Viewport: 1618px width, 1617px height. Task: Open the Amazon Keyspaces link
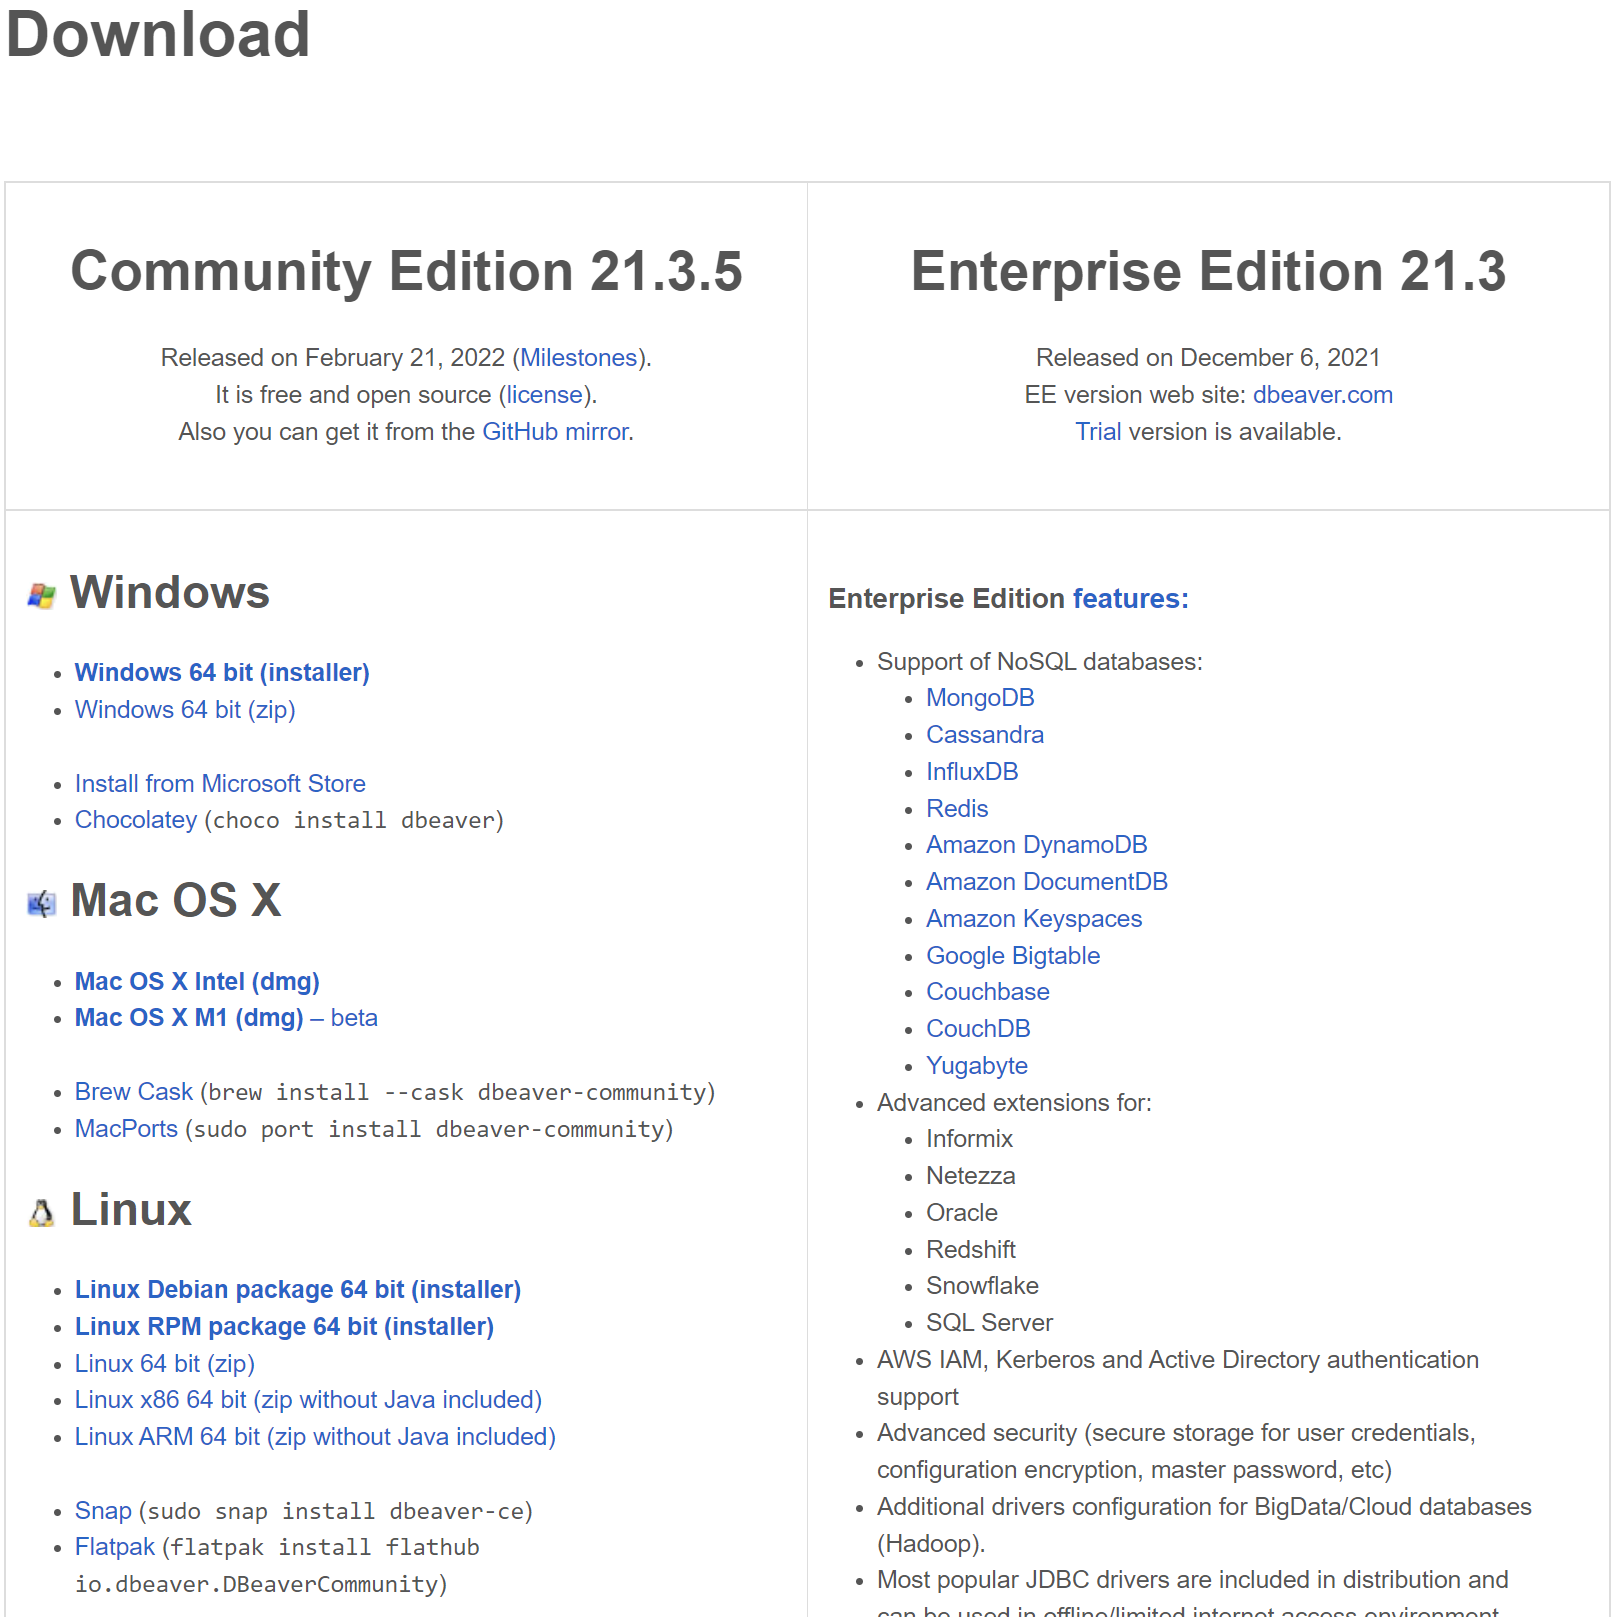pos(1034,919)
